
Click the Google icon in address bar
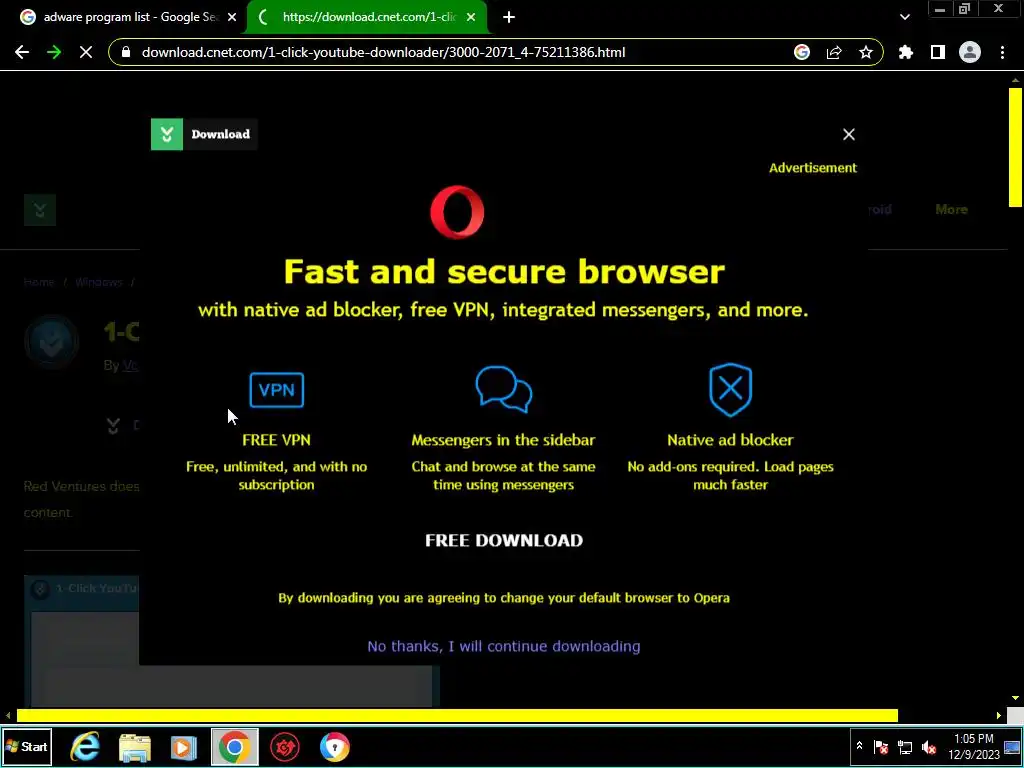pos(802,52)
